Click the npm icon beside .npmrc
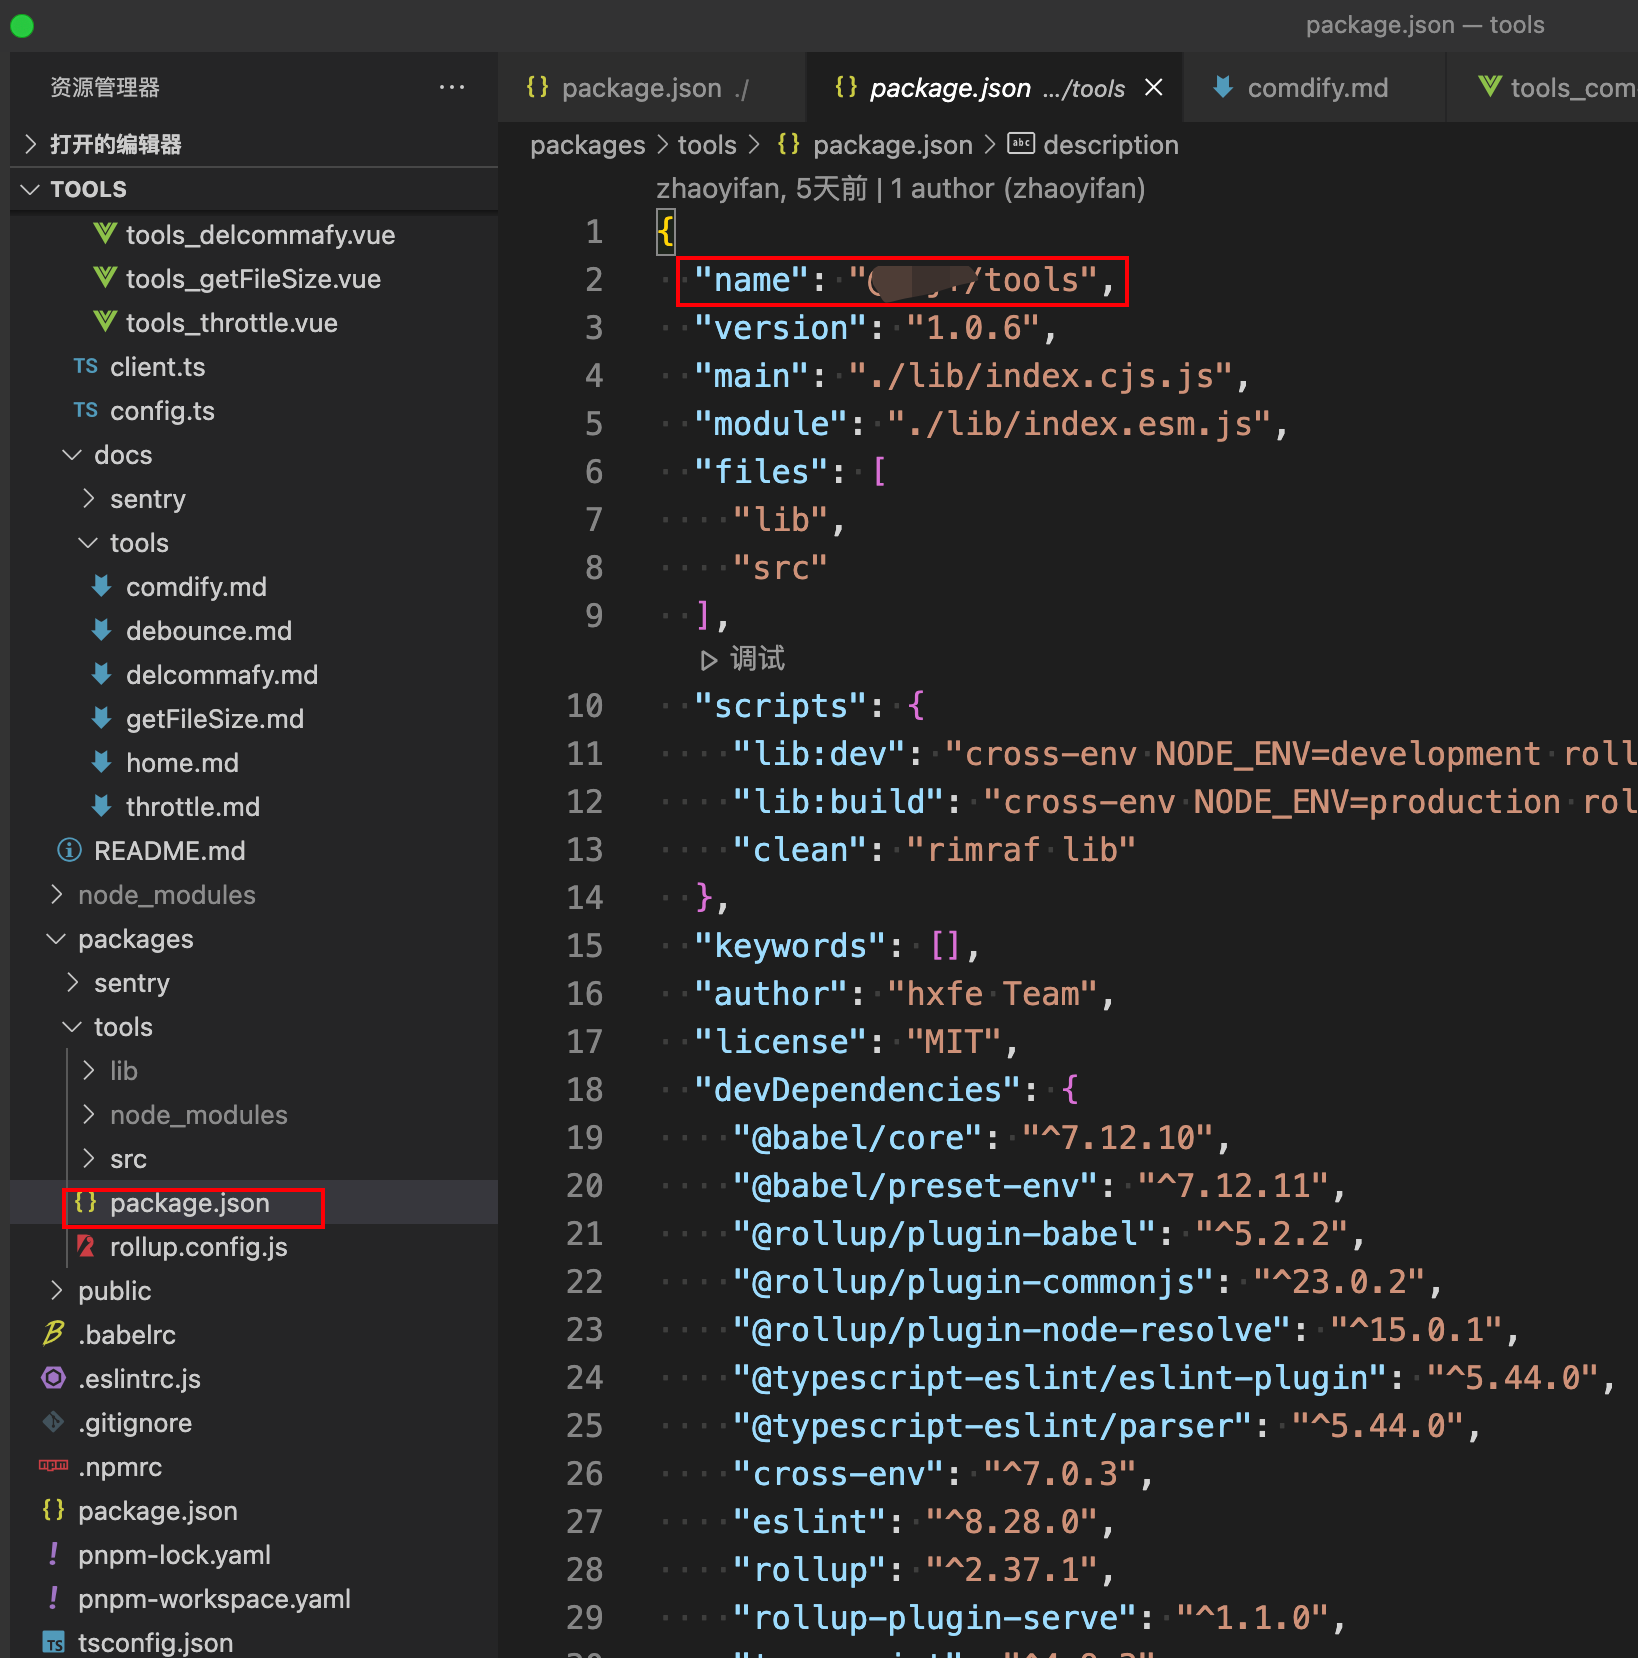This screenshot has height=1658, width=1638. coord(54,1466)
